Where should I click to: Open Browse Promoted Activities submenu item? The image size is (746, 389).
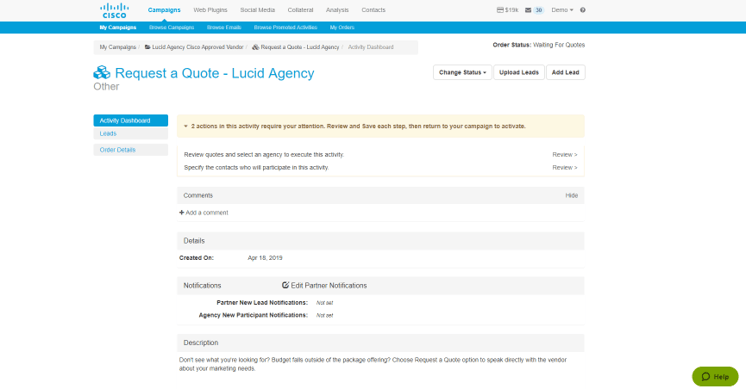285,28
